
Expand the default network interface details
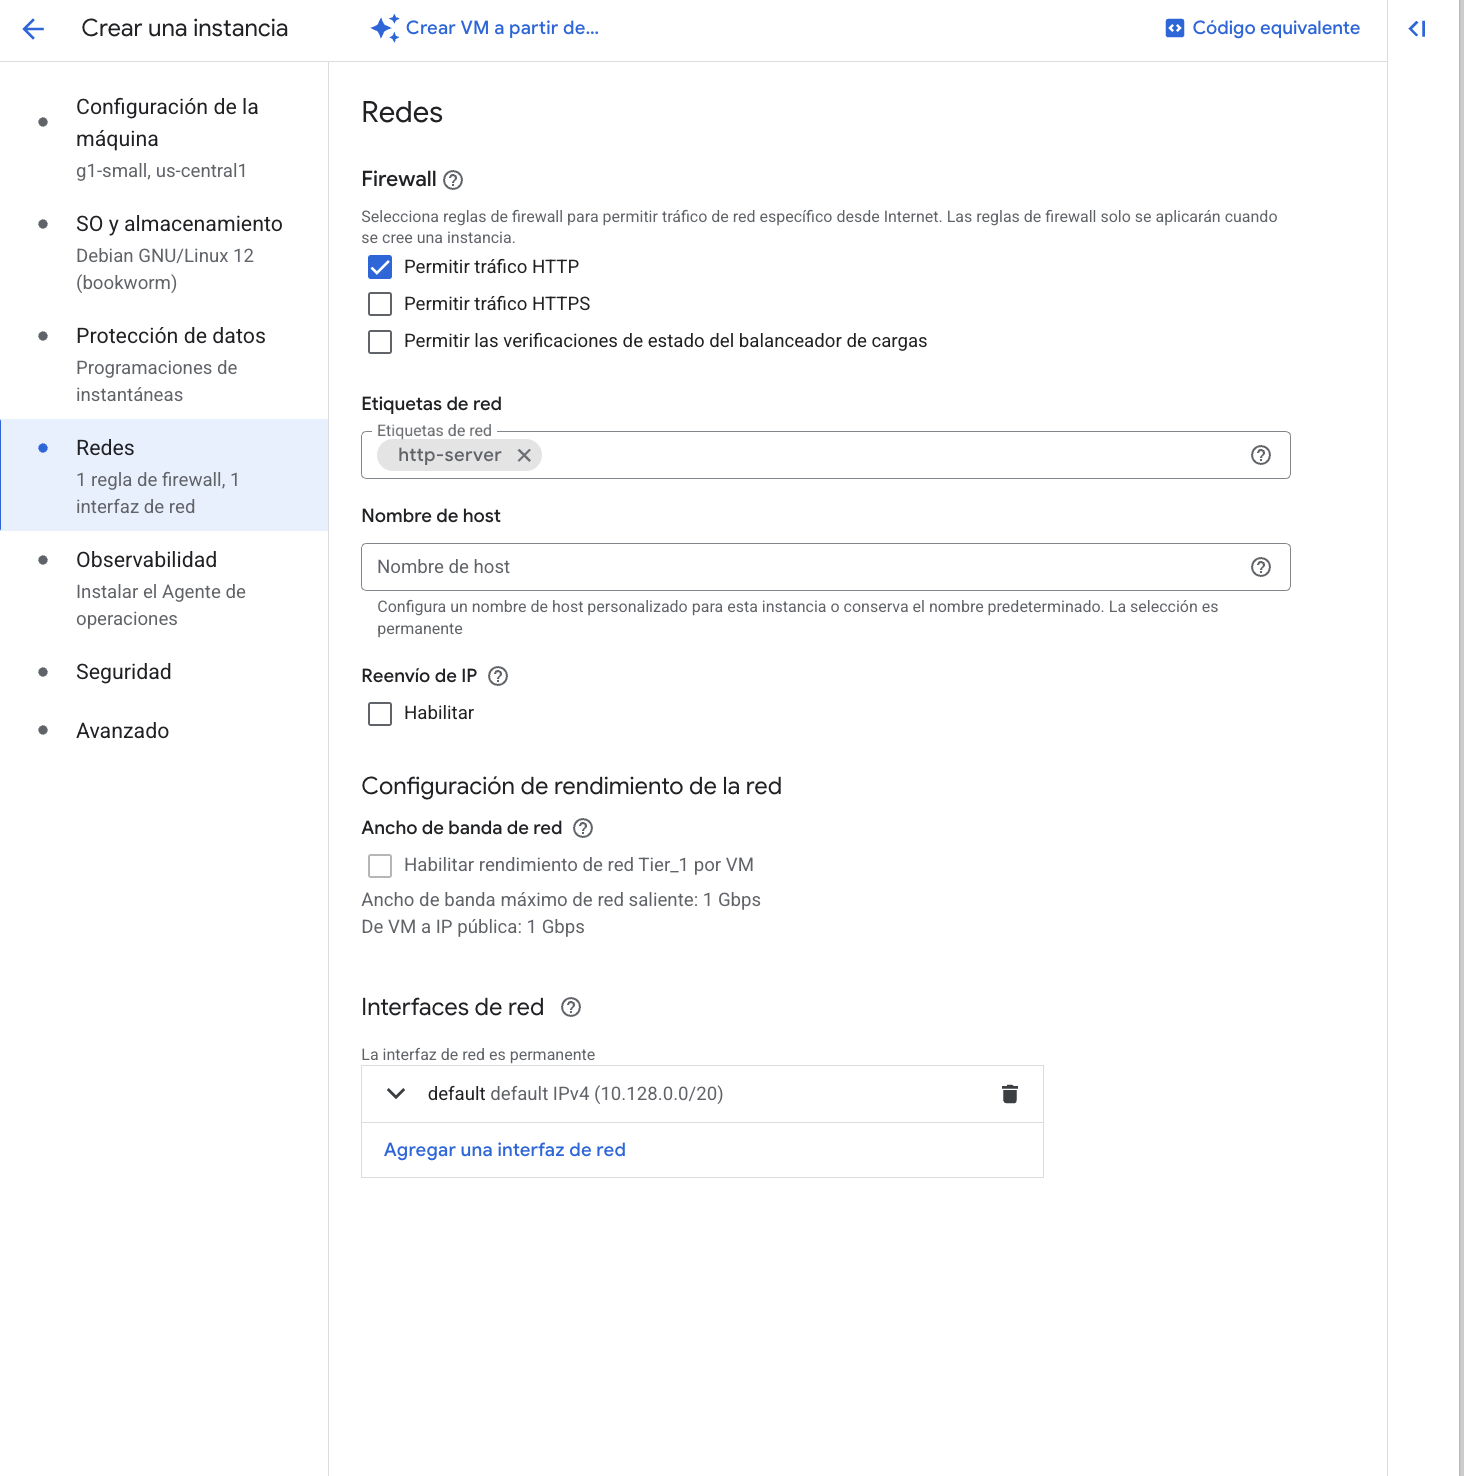(396, 1093)
